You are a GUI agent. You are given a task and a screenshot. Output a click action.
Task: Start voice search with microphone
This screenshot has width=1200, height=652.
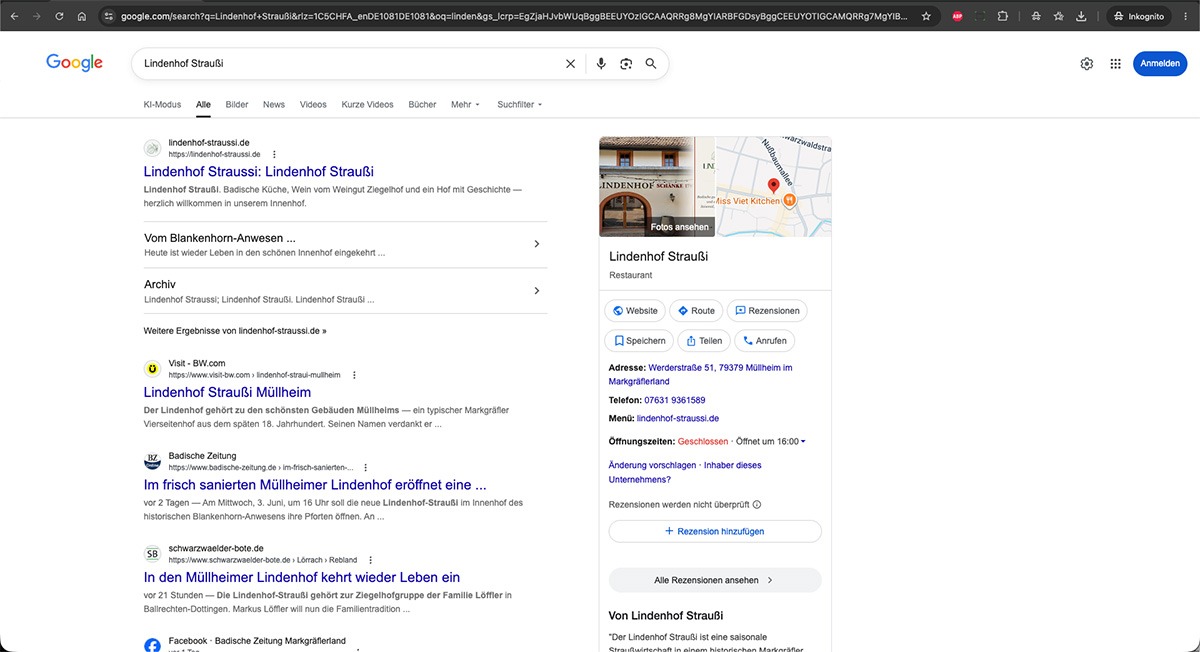click(601, 64)
